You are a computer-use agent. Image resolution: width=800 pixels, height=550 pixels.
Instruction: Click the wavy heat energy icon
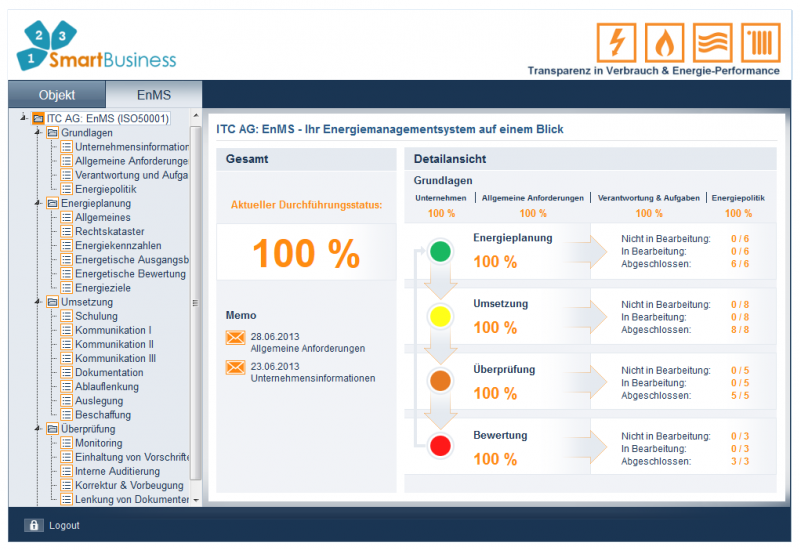713,42
